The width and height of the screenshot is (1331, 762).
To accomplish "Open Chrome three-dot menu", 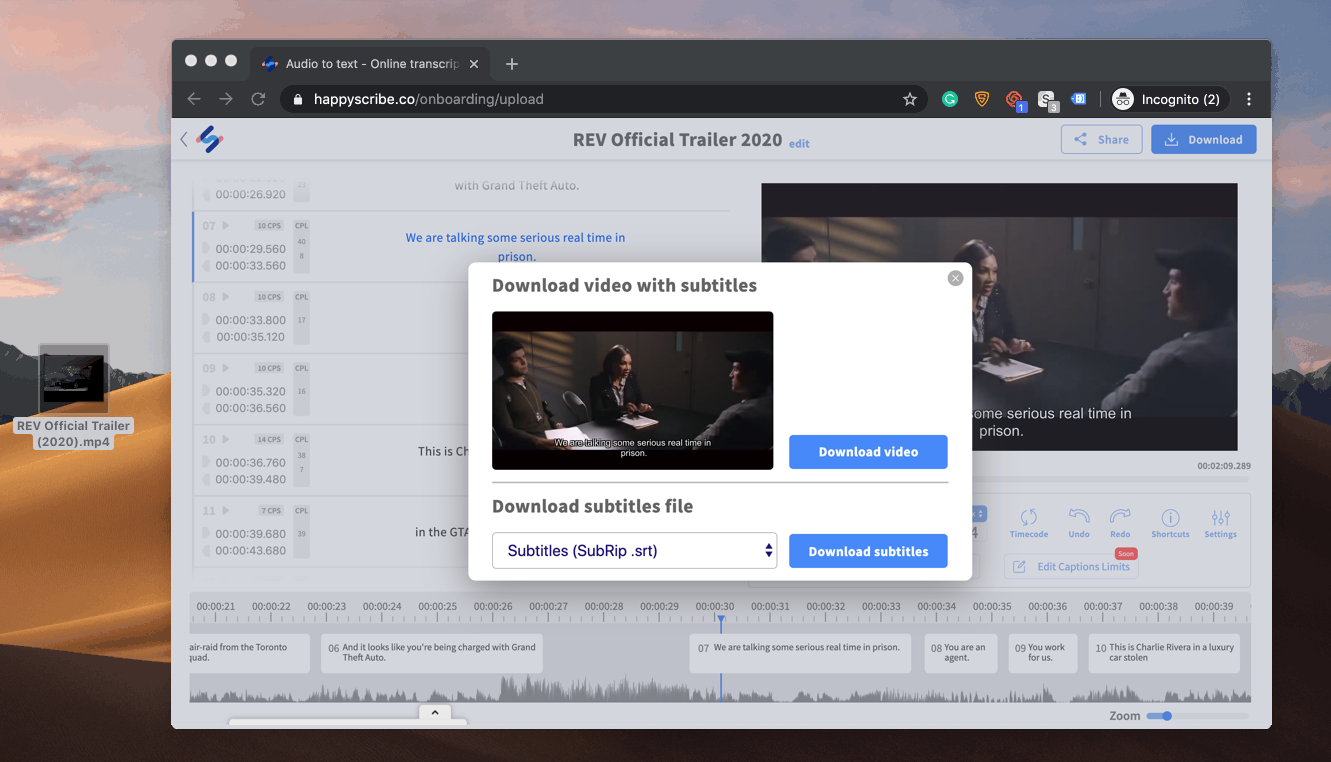I will [x=1249, y=99].
